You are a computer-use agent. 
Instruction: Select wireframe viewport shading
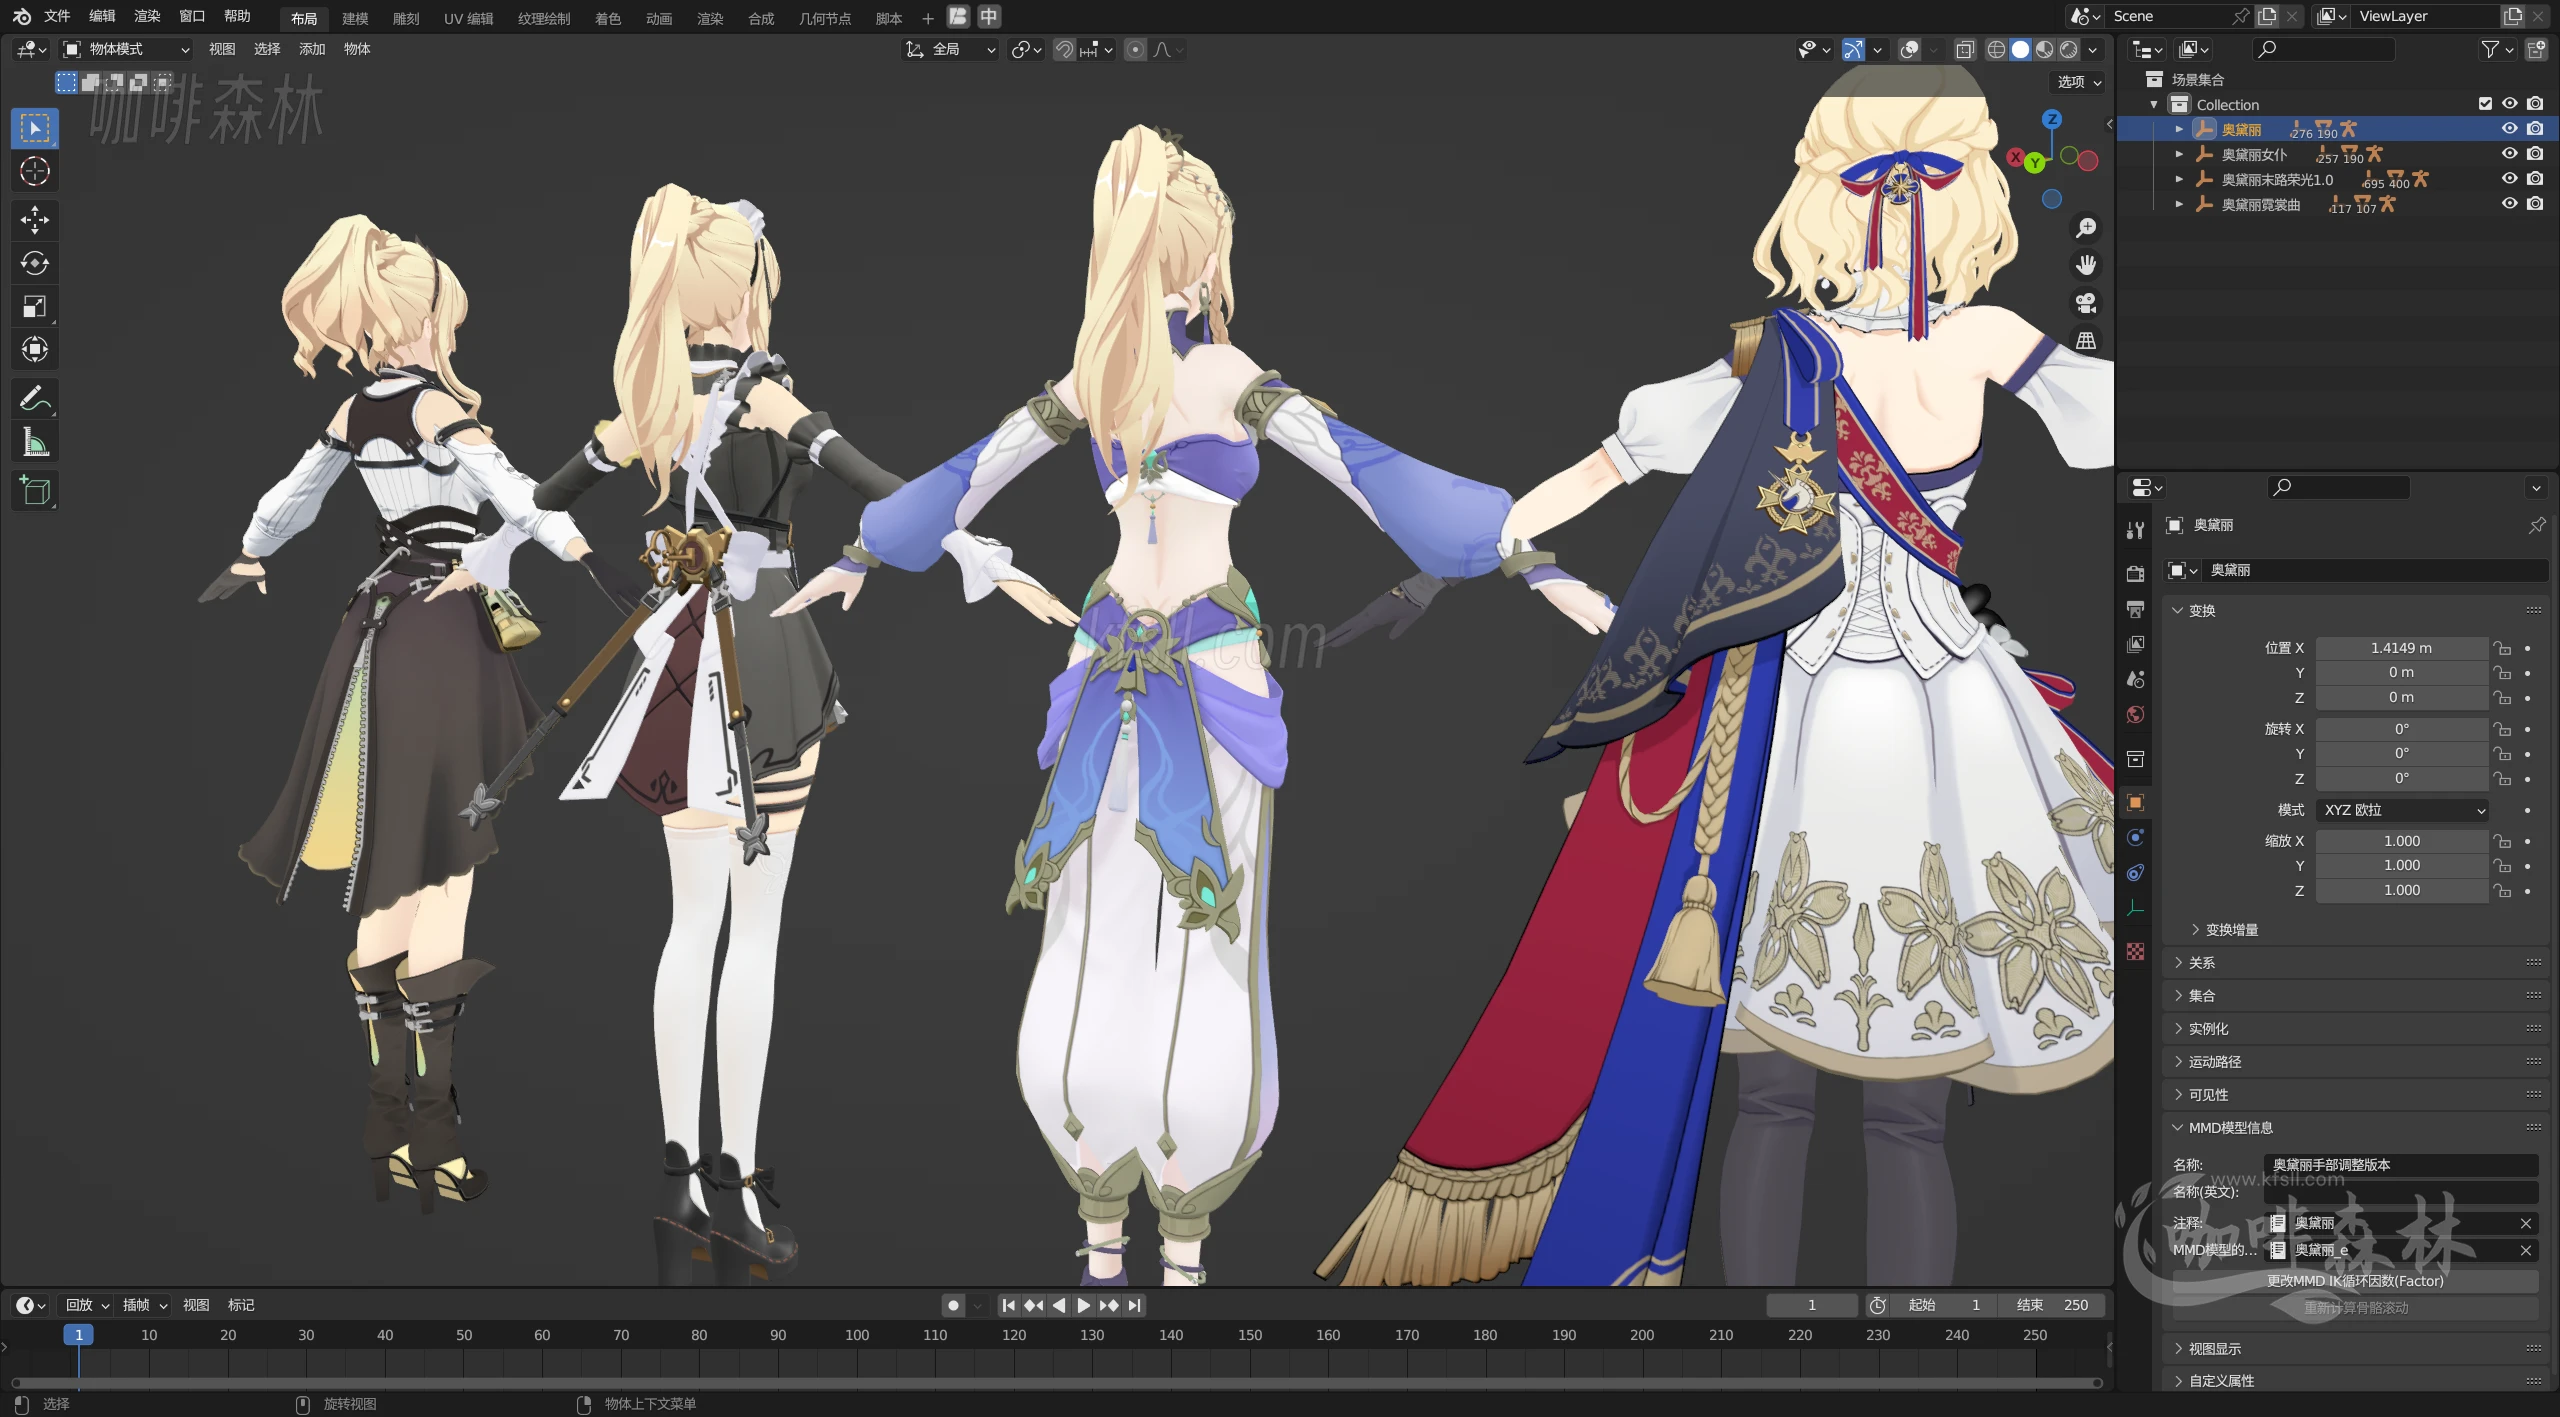[x=1996, y=49]
